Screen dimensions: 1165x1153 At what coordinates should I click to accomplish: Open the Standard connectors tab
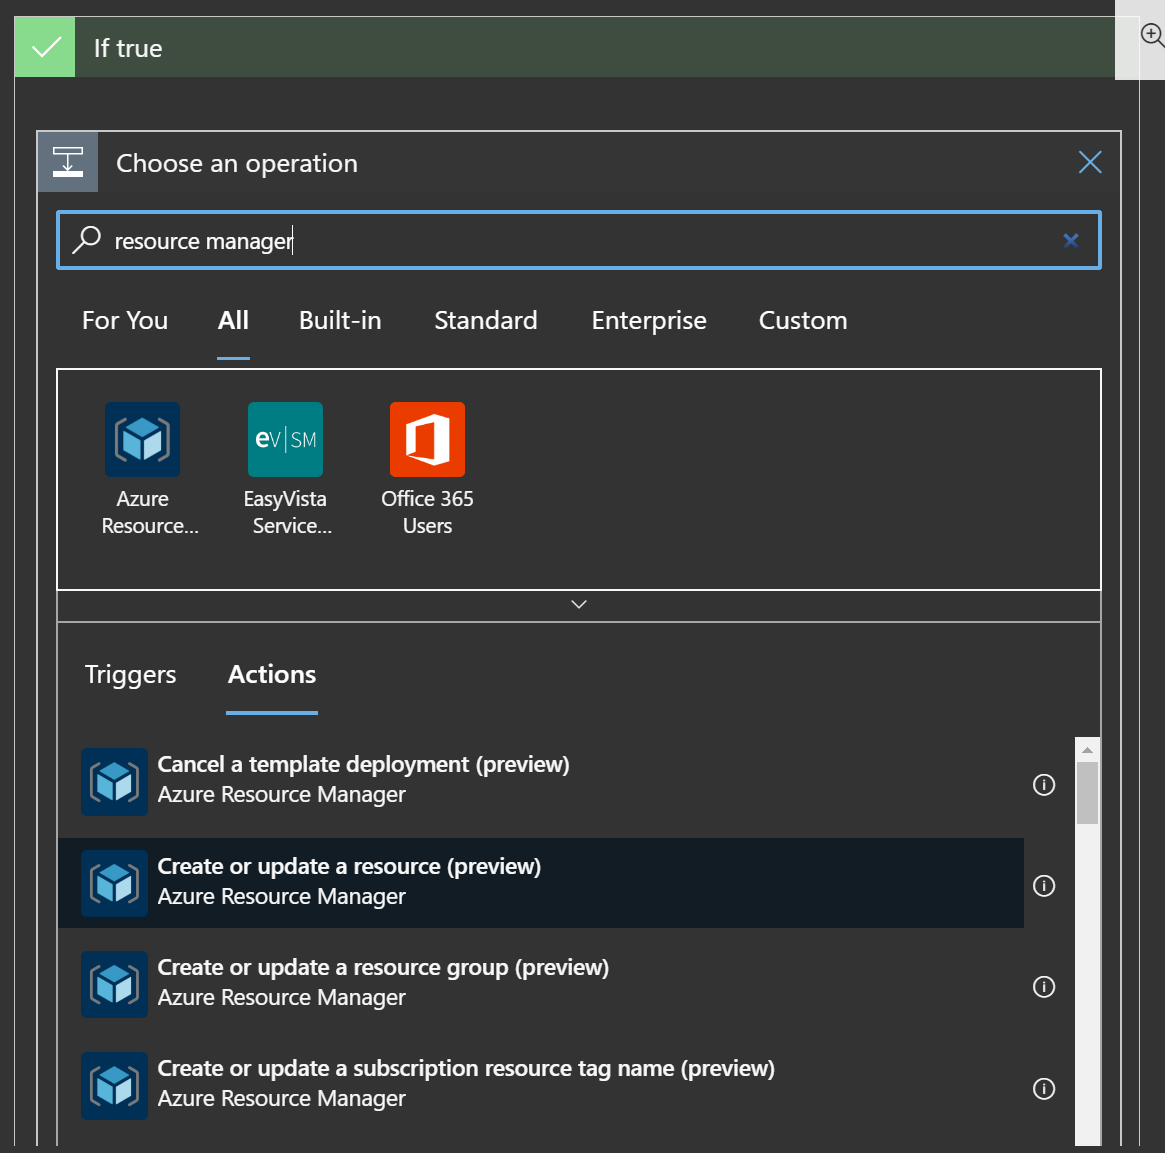[x=485, y=321]
